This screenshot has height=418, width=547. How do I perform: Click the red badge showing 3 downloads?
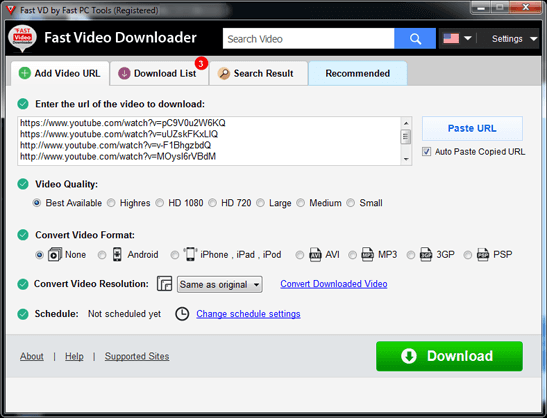coord(201,64)
